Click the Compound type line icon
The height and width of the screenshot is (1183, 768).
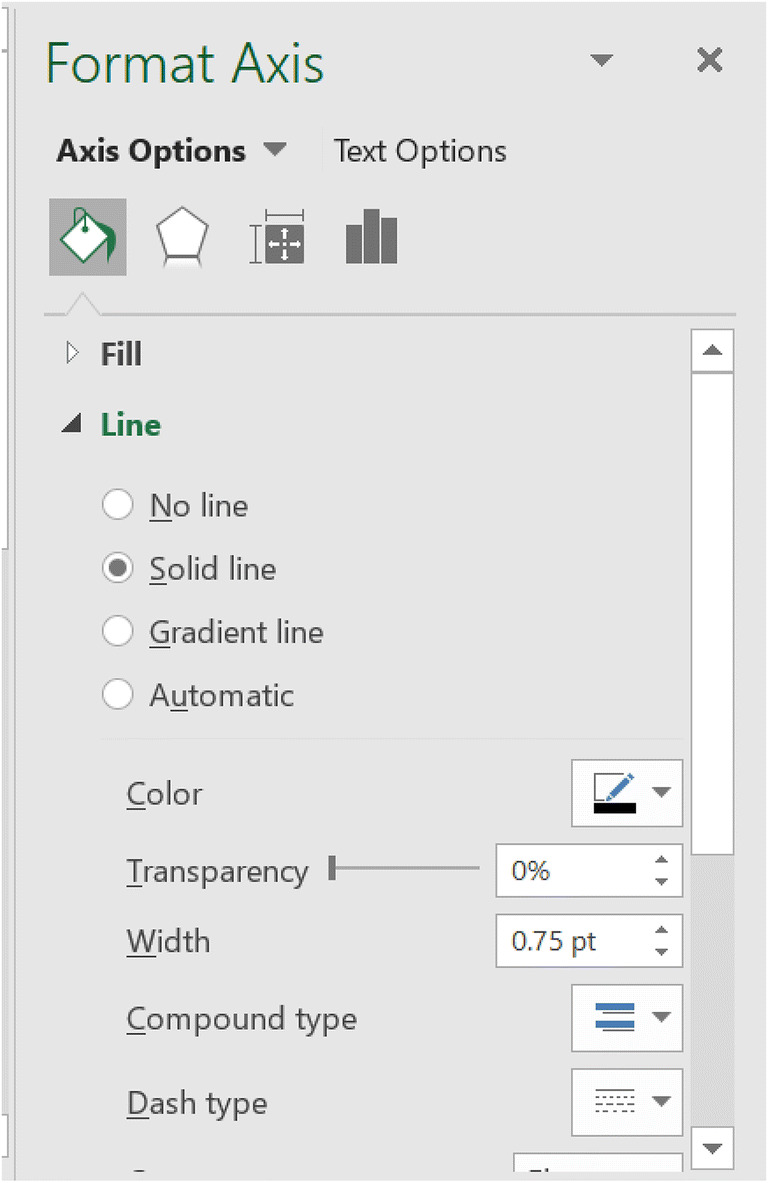(x=614, y=1018)
